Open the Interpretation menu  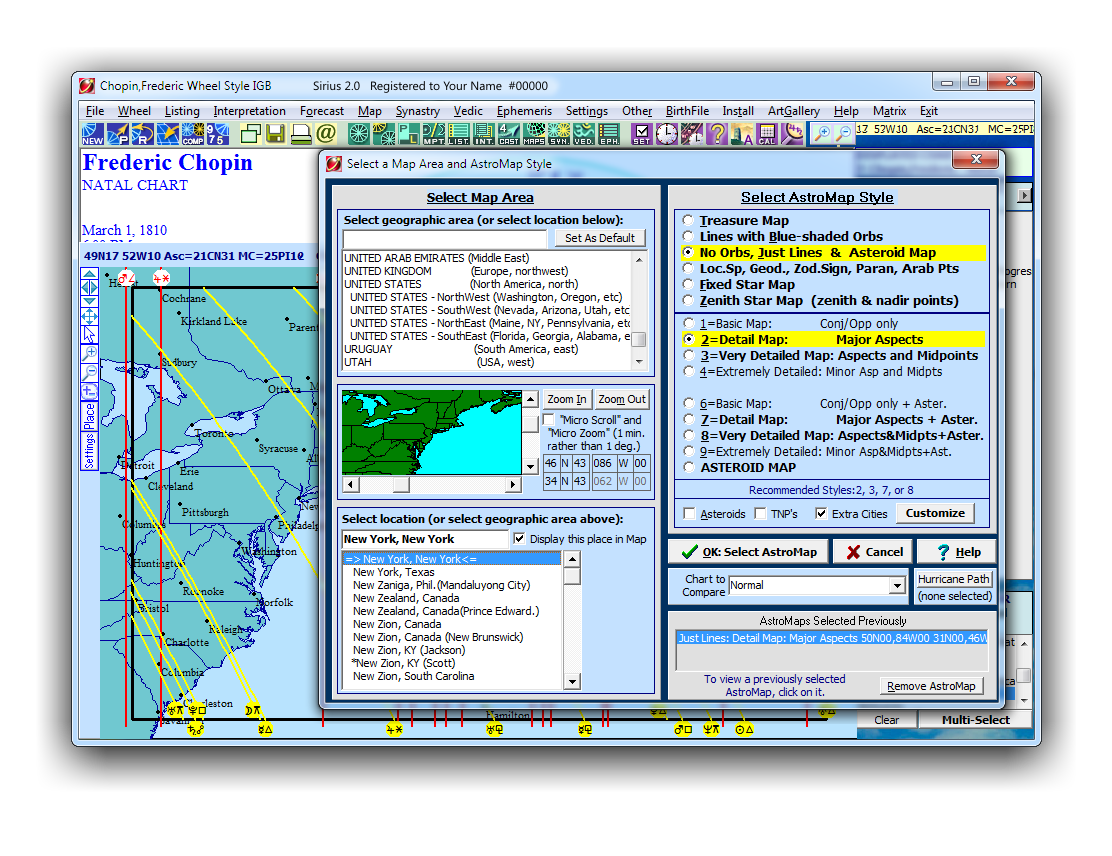pyautogui.click(x=250, y=111)
